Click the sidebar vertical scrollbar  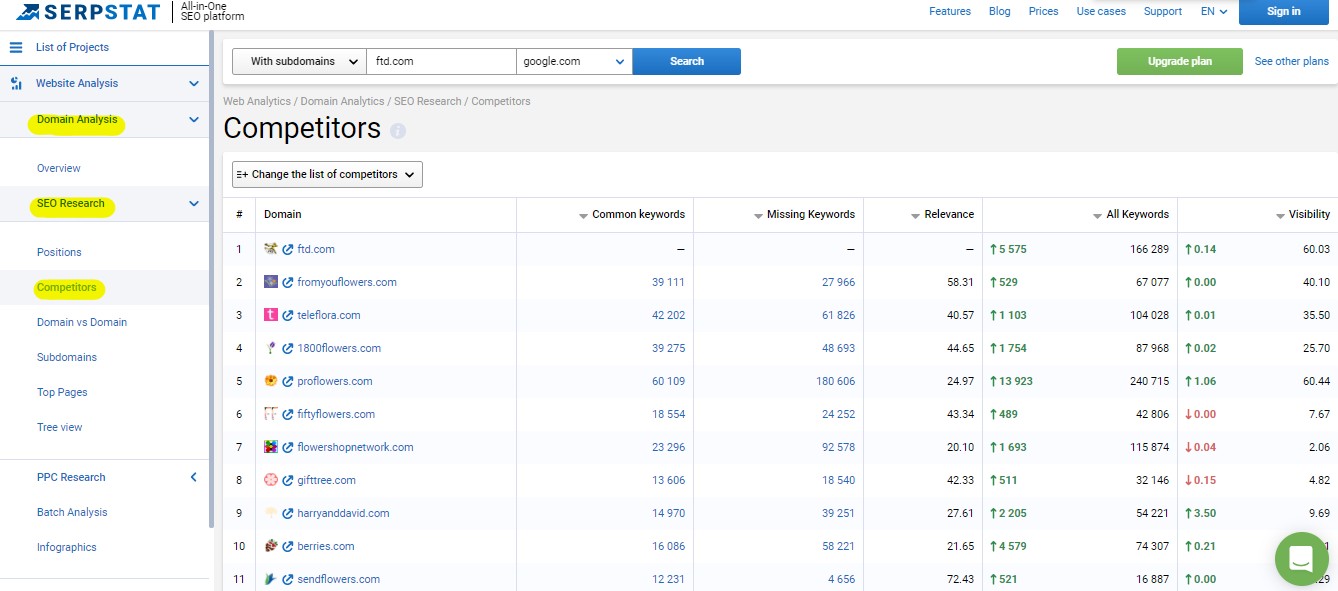tap(211, 280)
